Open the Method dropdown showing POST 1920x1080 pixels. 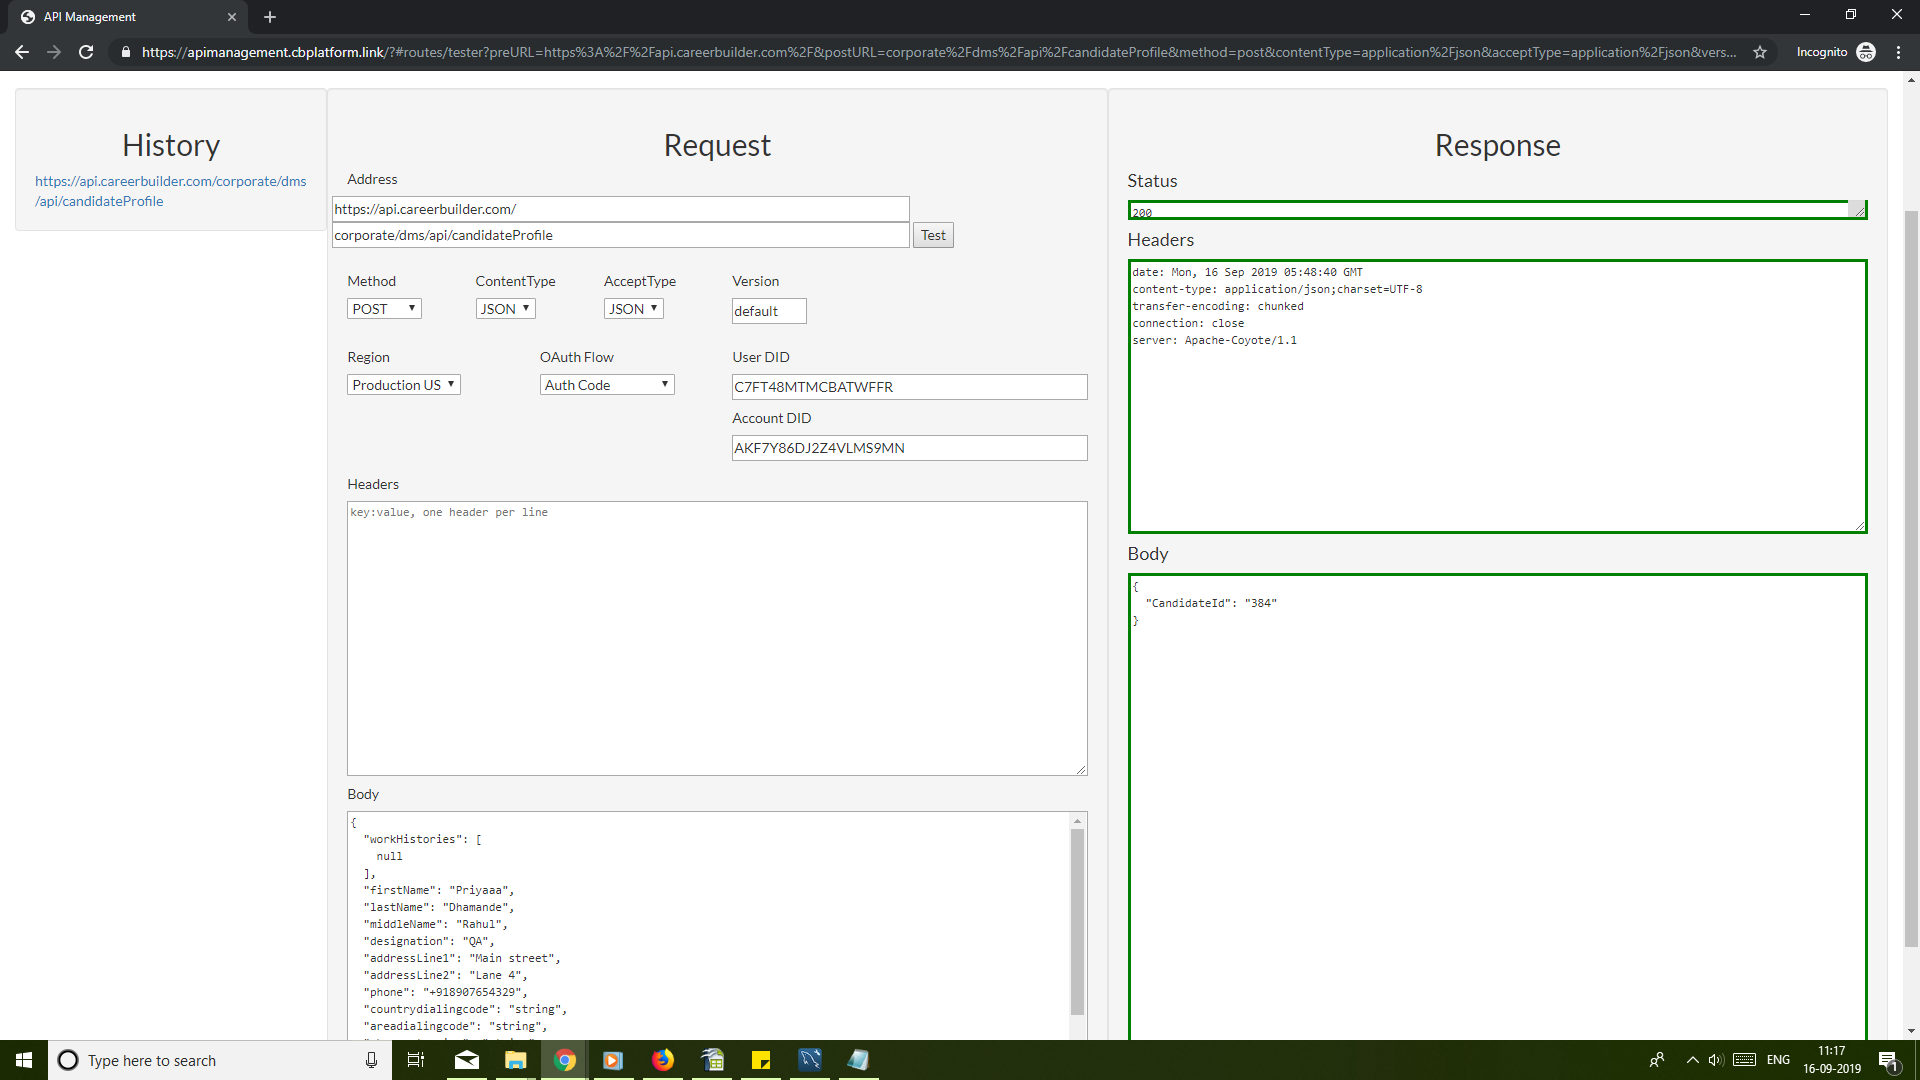(384, 309)
